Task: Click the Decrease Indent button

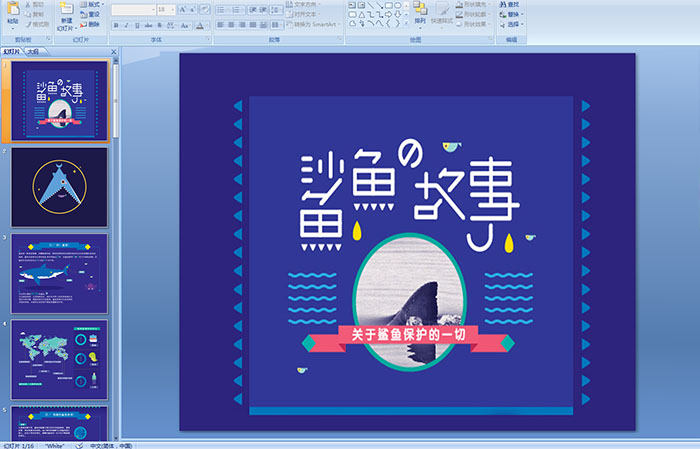Action: point(253,9)
